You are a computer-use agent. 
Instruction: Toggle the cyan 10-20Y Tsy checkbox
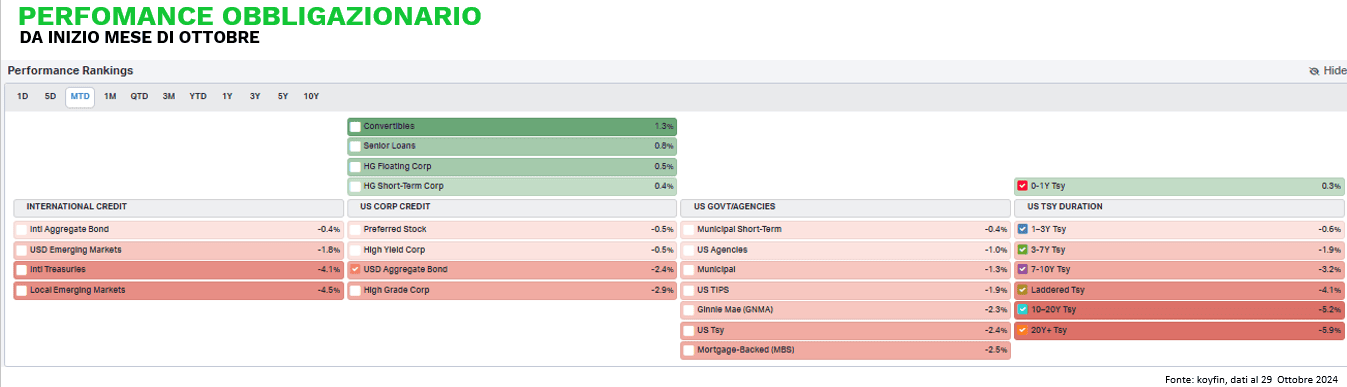[1021, 310]
